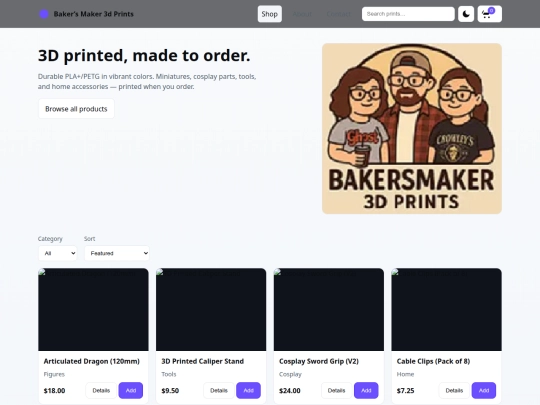
Task: Add Cable Clips (Pack of 8) to cart
Action: [484, 391]
